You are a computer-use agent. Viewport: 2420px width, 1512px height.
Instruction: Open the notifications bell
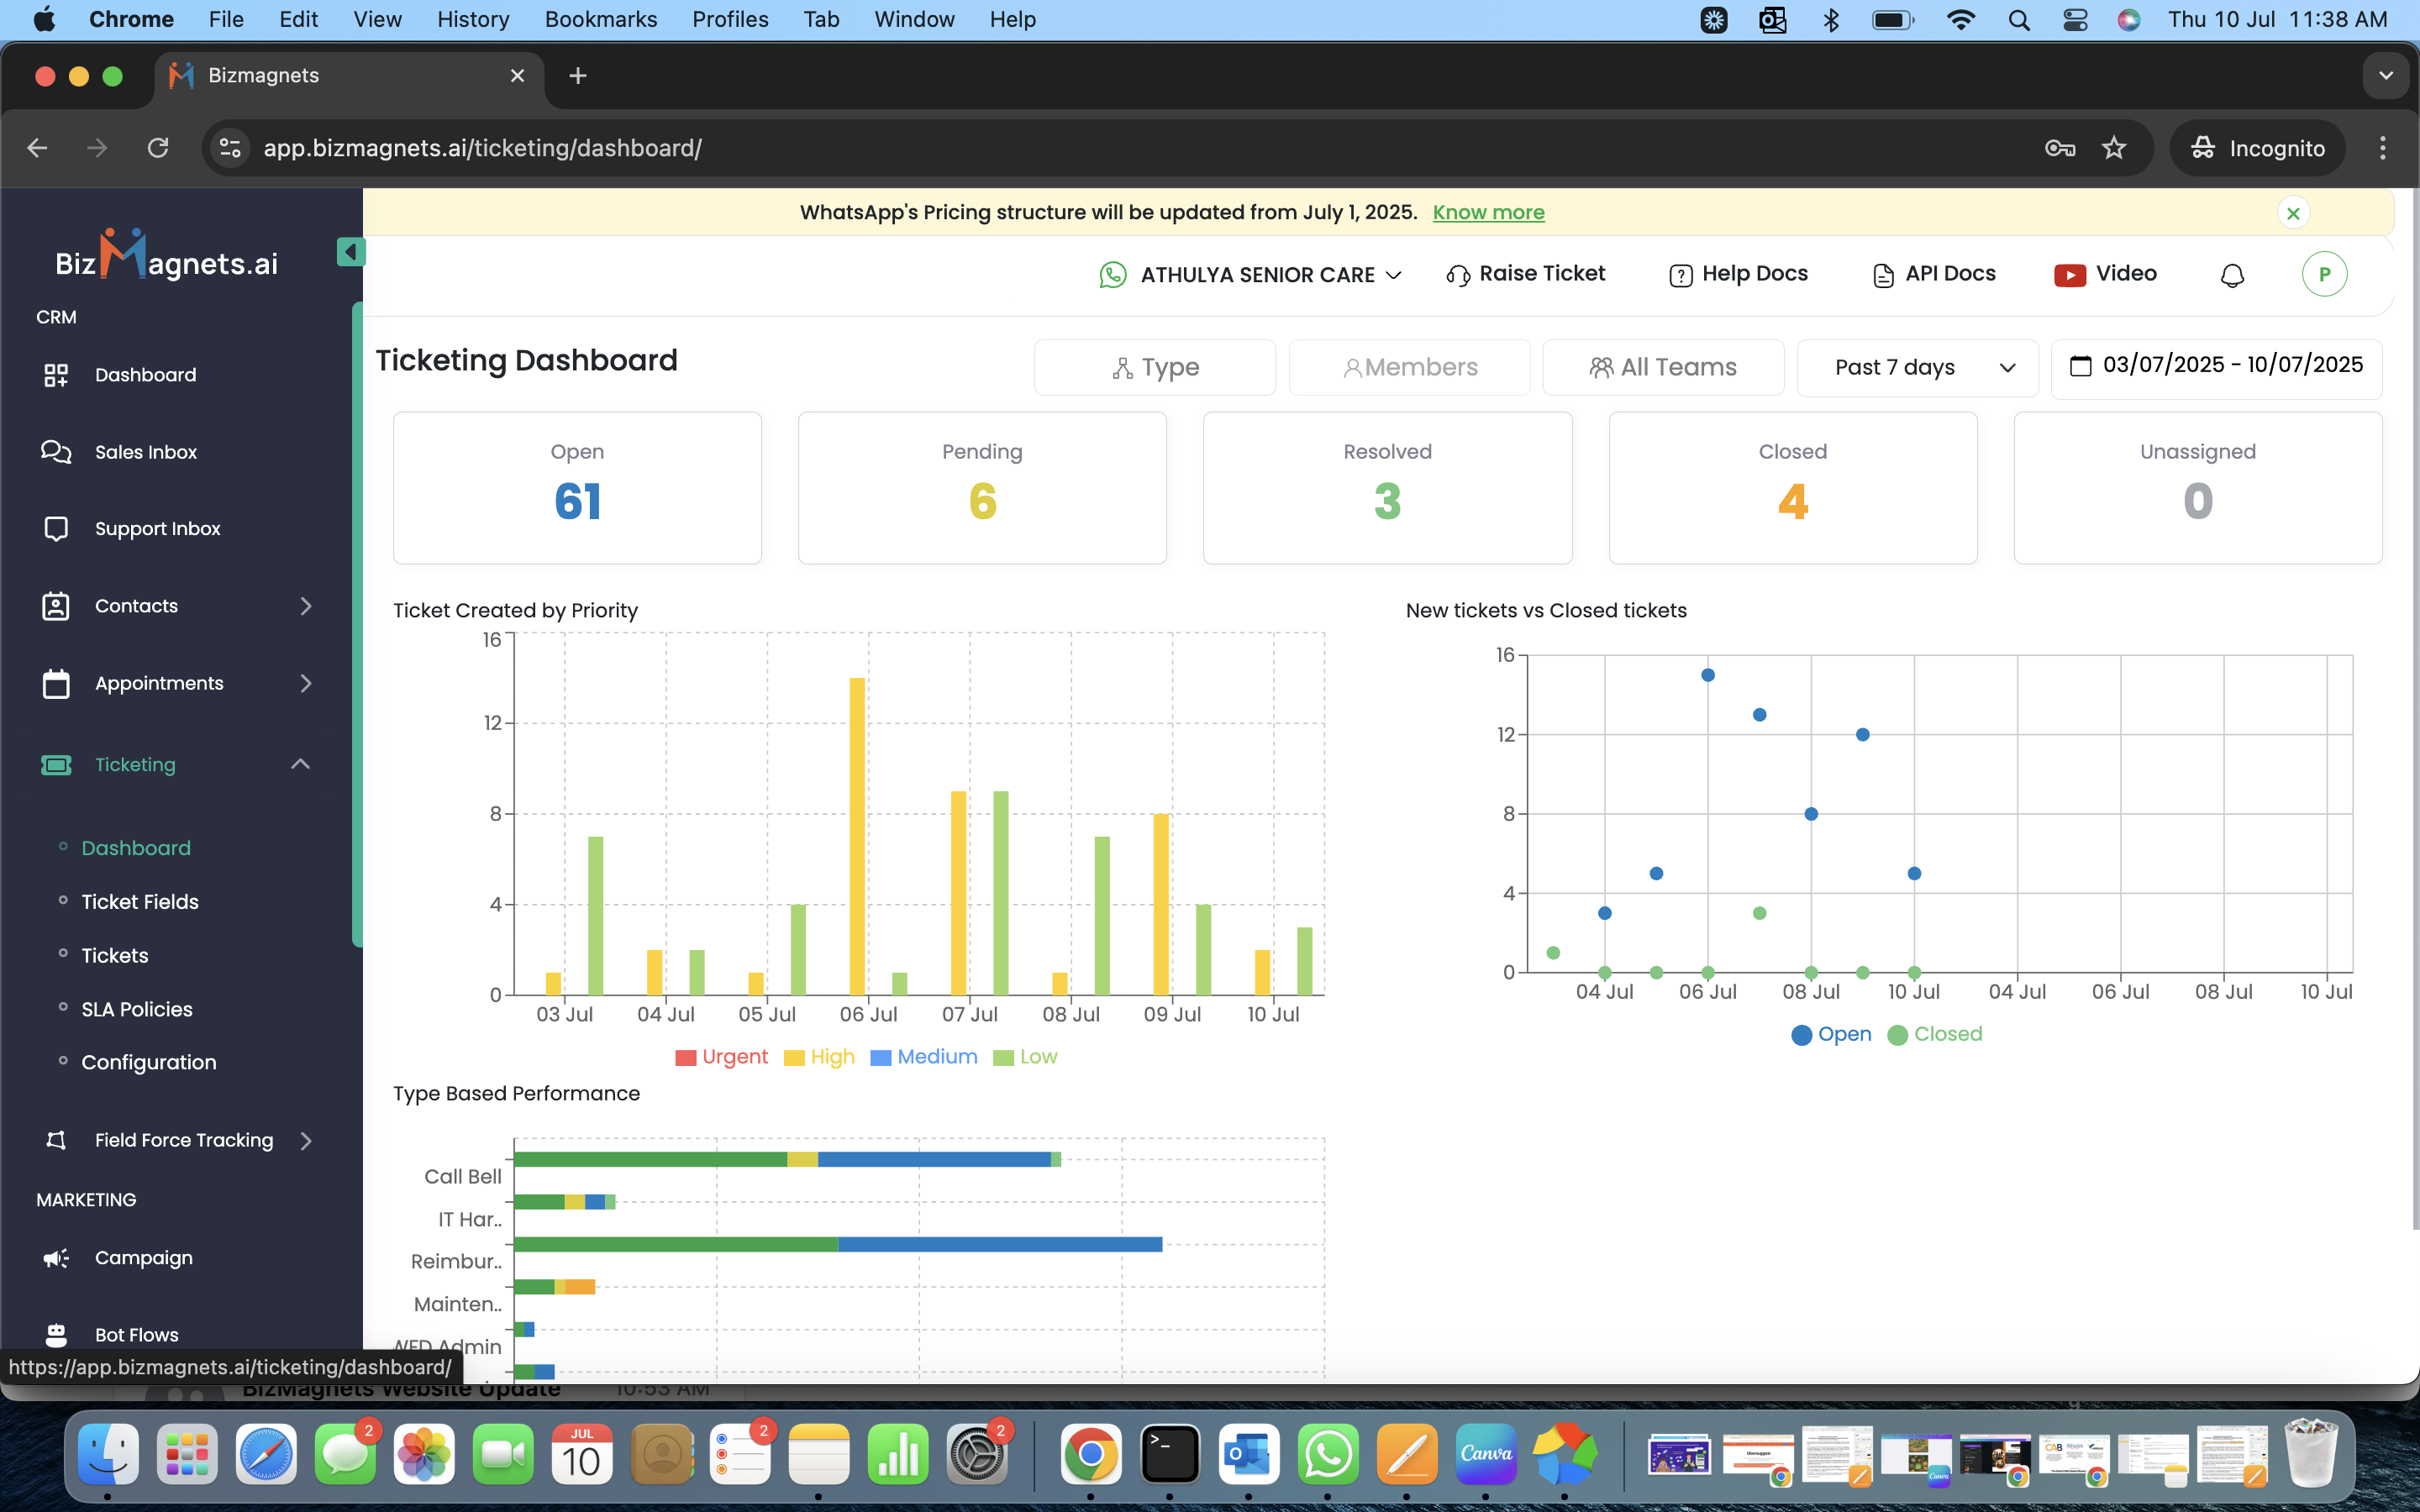[x=2231, y=274]
